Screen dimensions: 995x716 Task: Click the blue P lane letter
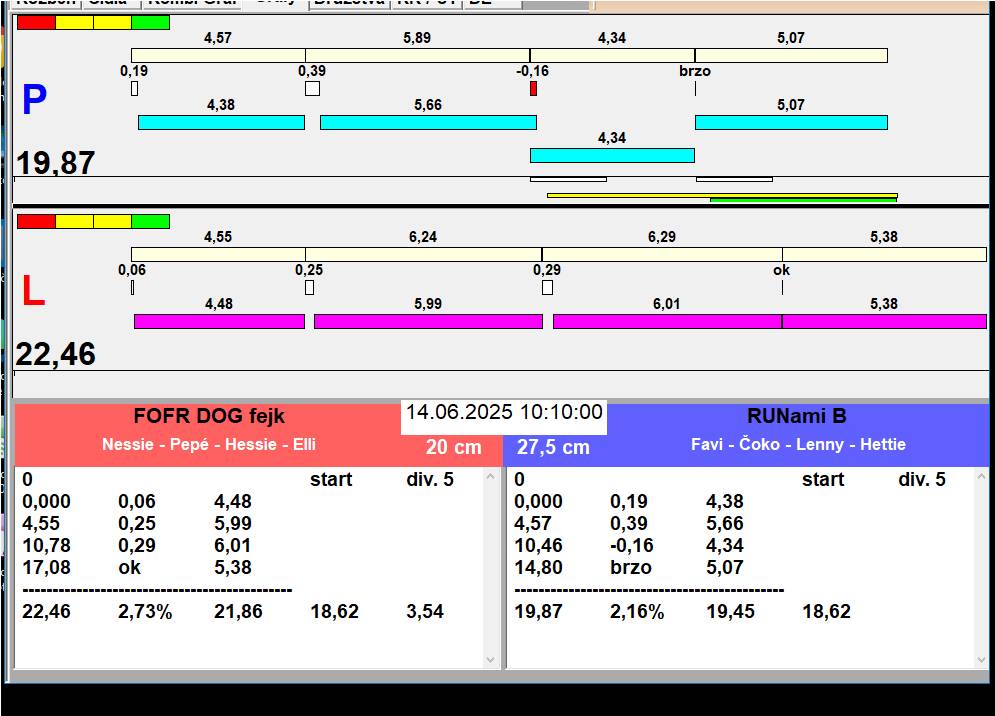point(34,100)
